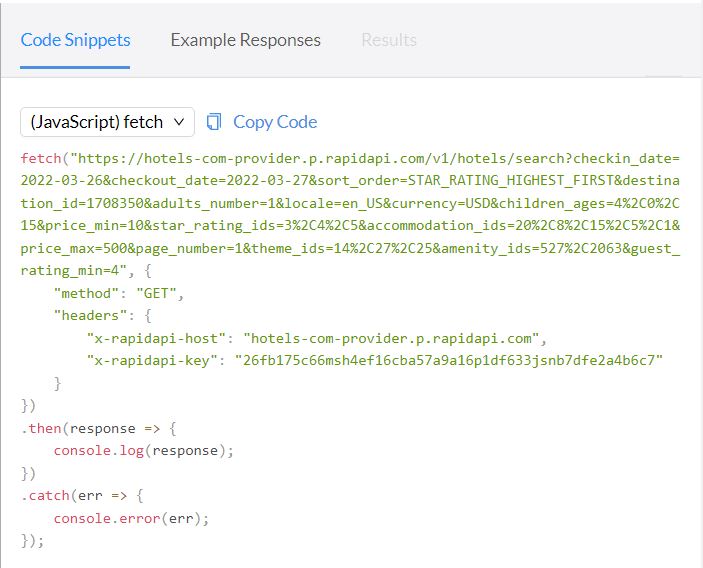Click the .then(response => { line
Viewport: 703px width, 568px height.
click(99, 429)
